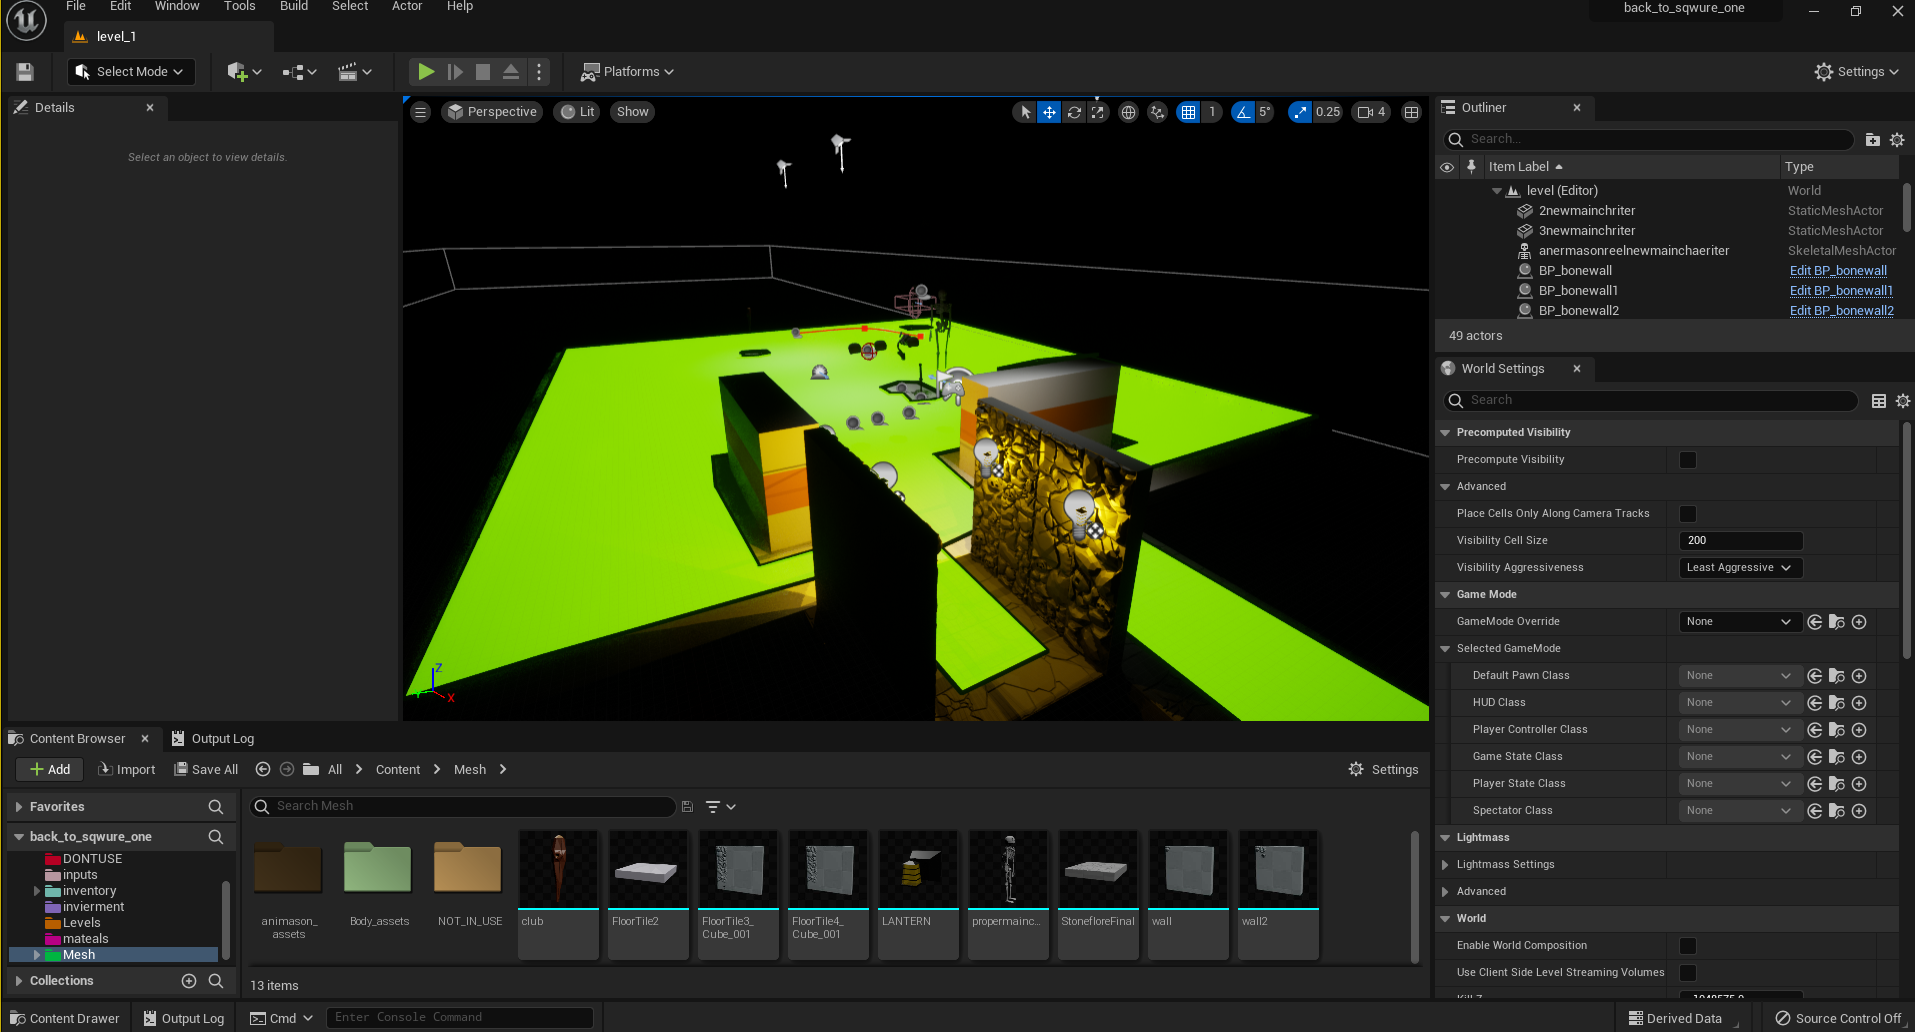Click Save All button
Image resolution: width=1915 pixels, height=1032 pixels.
[206, 769]
